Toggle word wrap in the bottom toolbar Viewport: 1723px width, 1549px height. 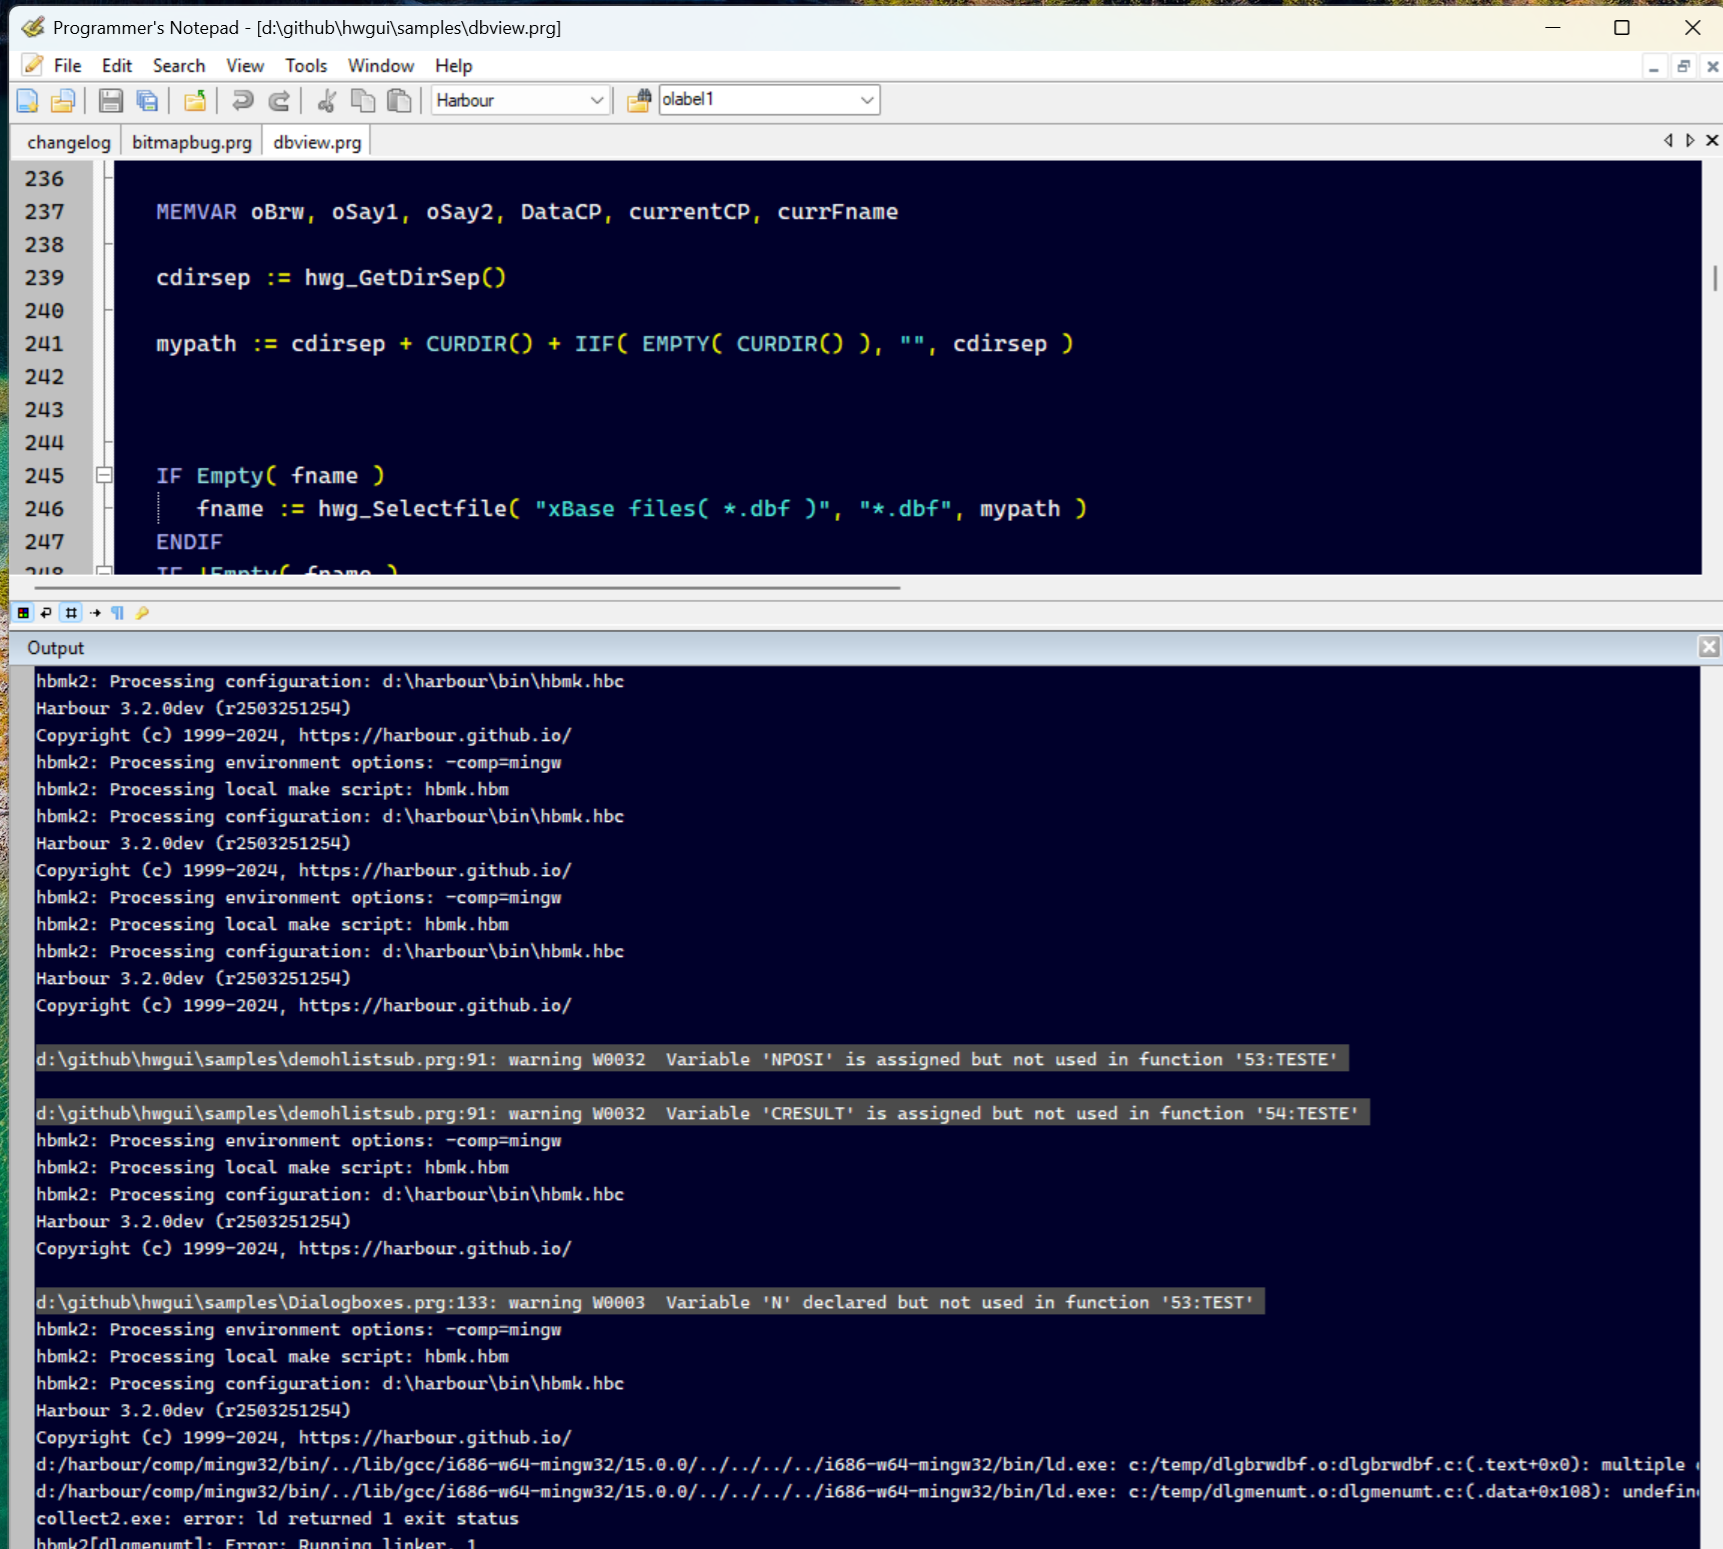46,613
